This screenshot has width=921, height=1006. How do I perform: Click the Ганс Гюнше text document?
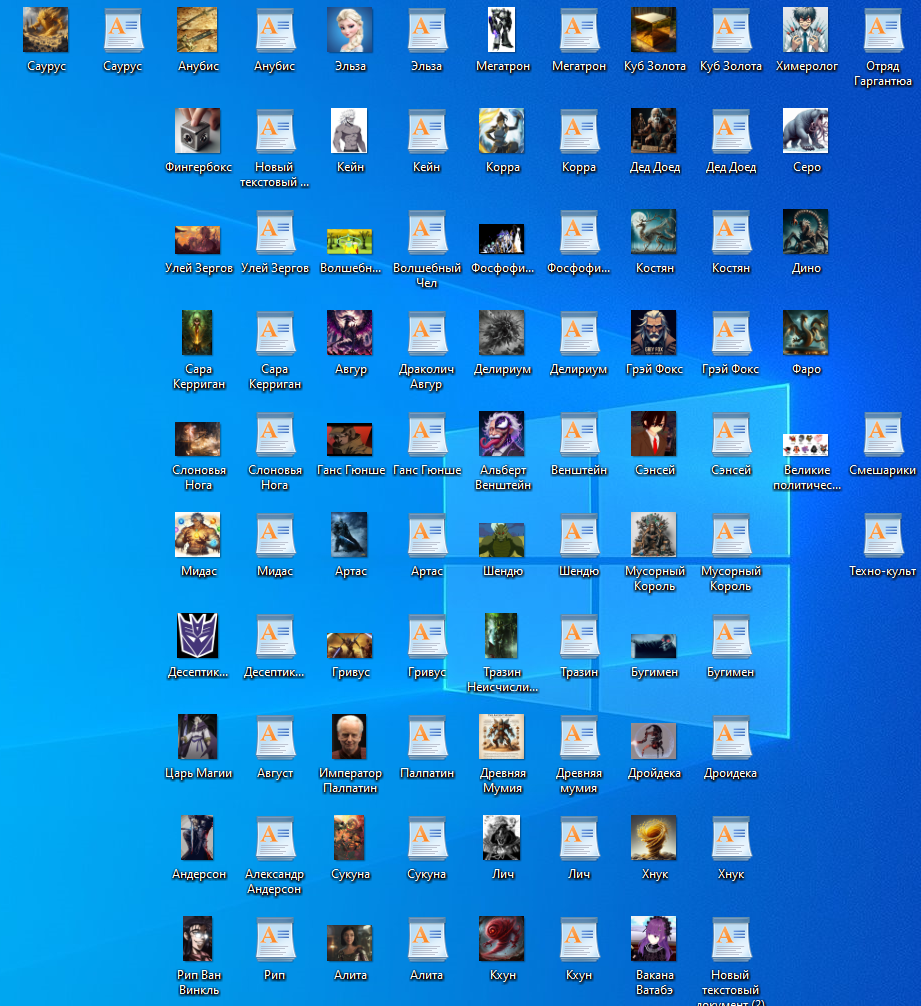click(427, 434)
